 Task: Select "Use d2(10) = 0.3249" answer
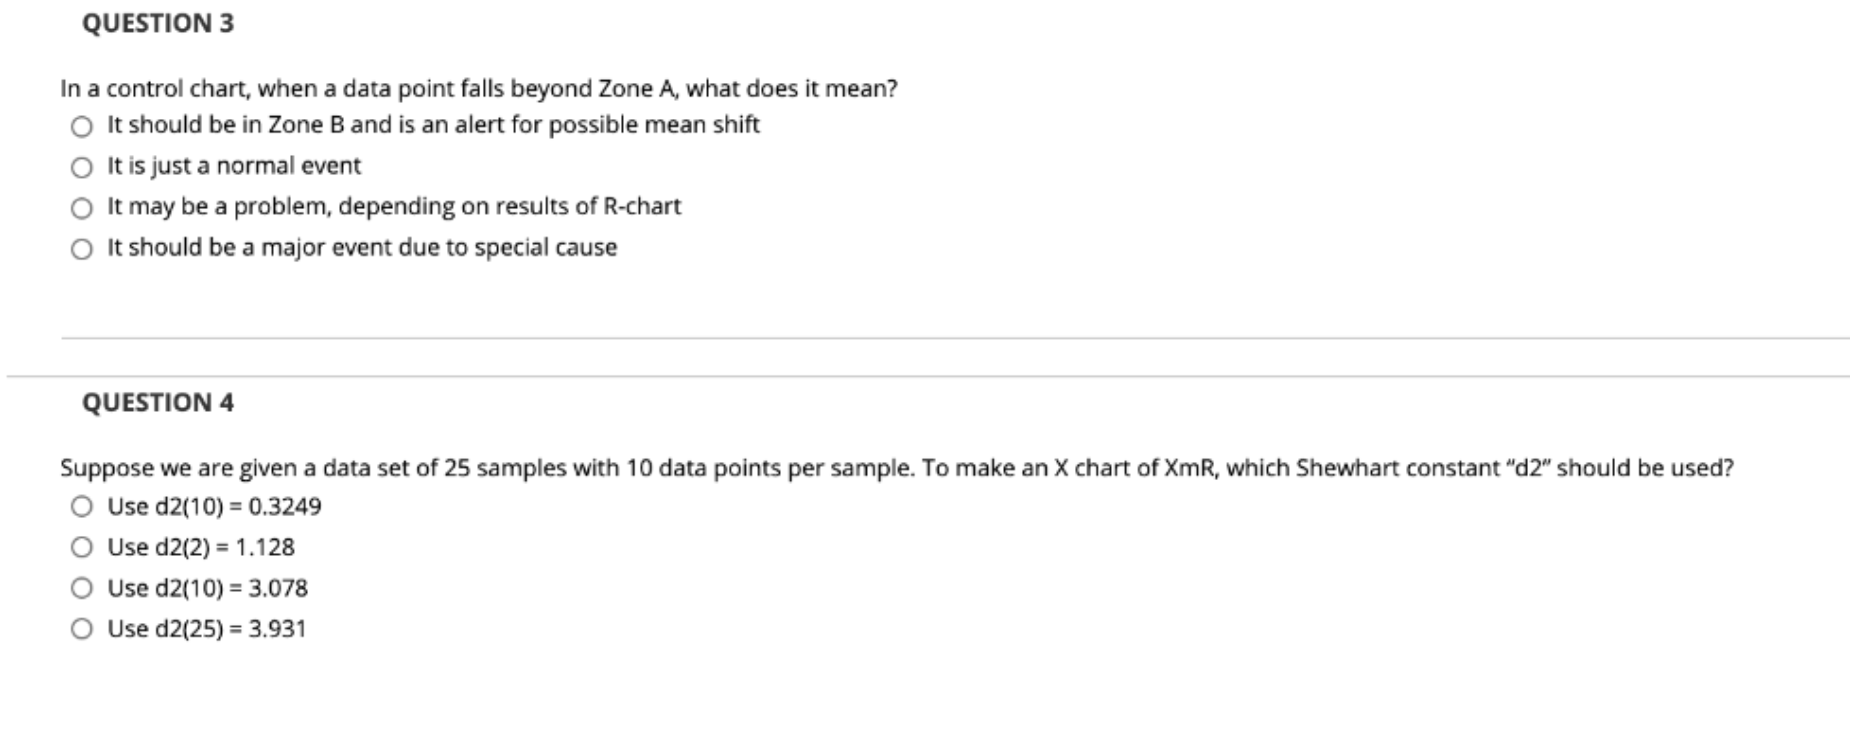click(x=83, y=507)
